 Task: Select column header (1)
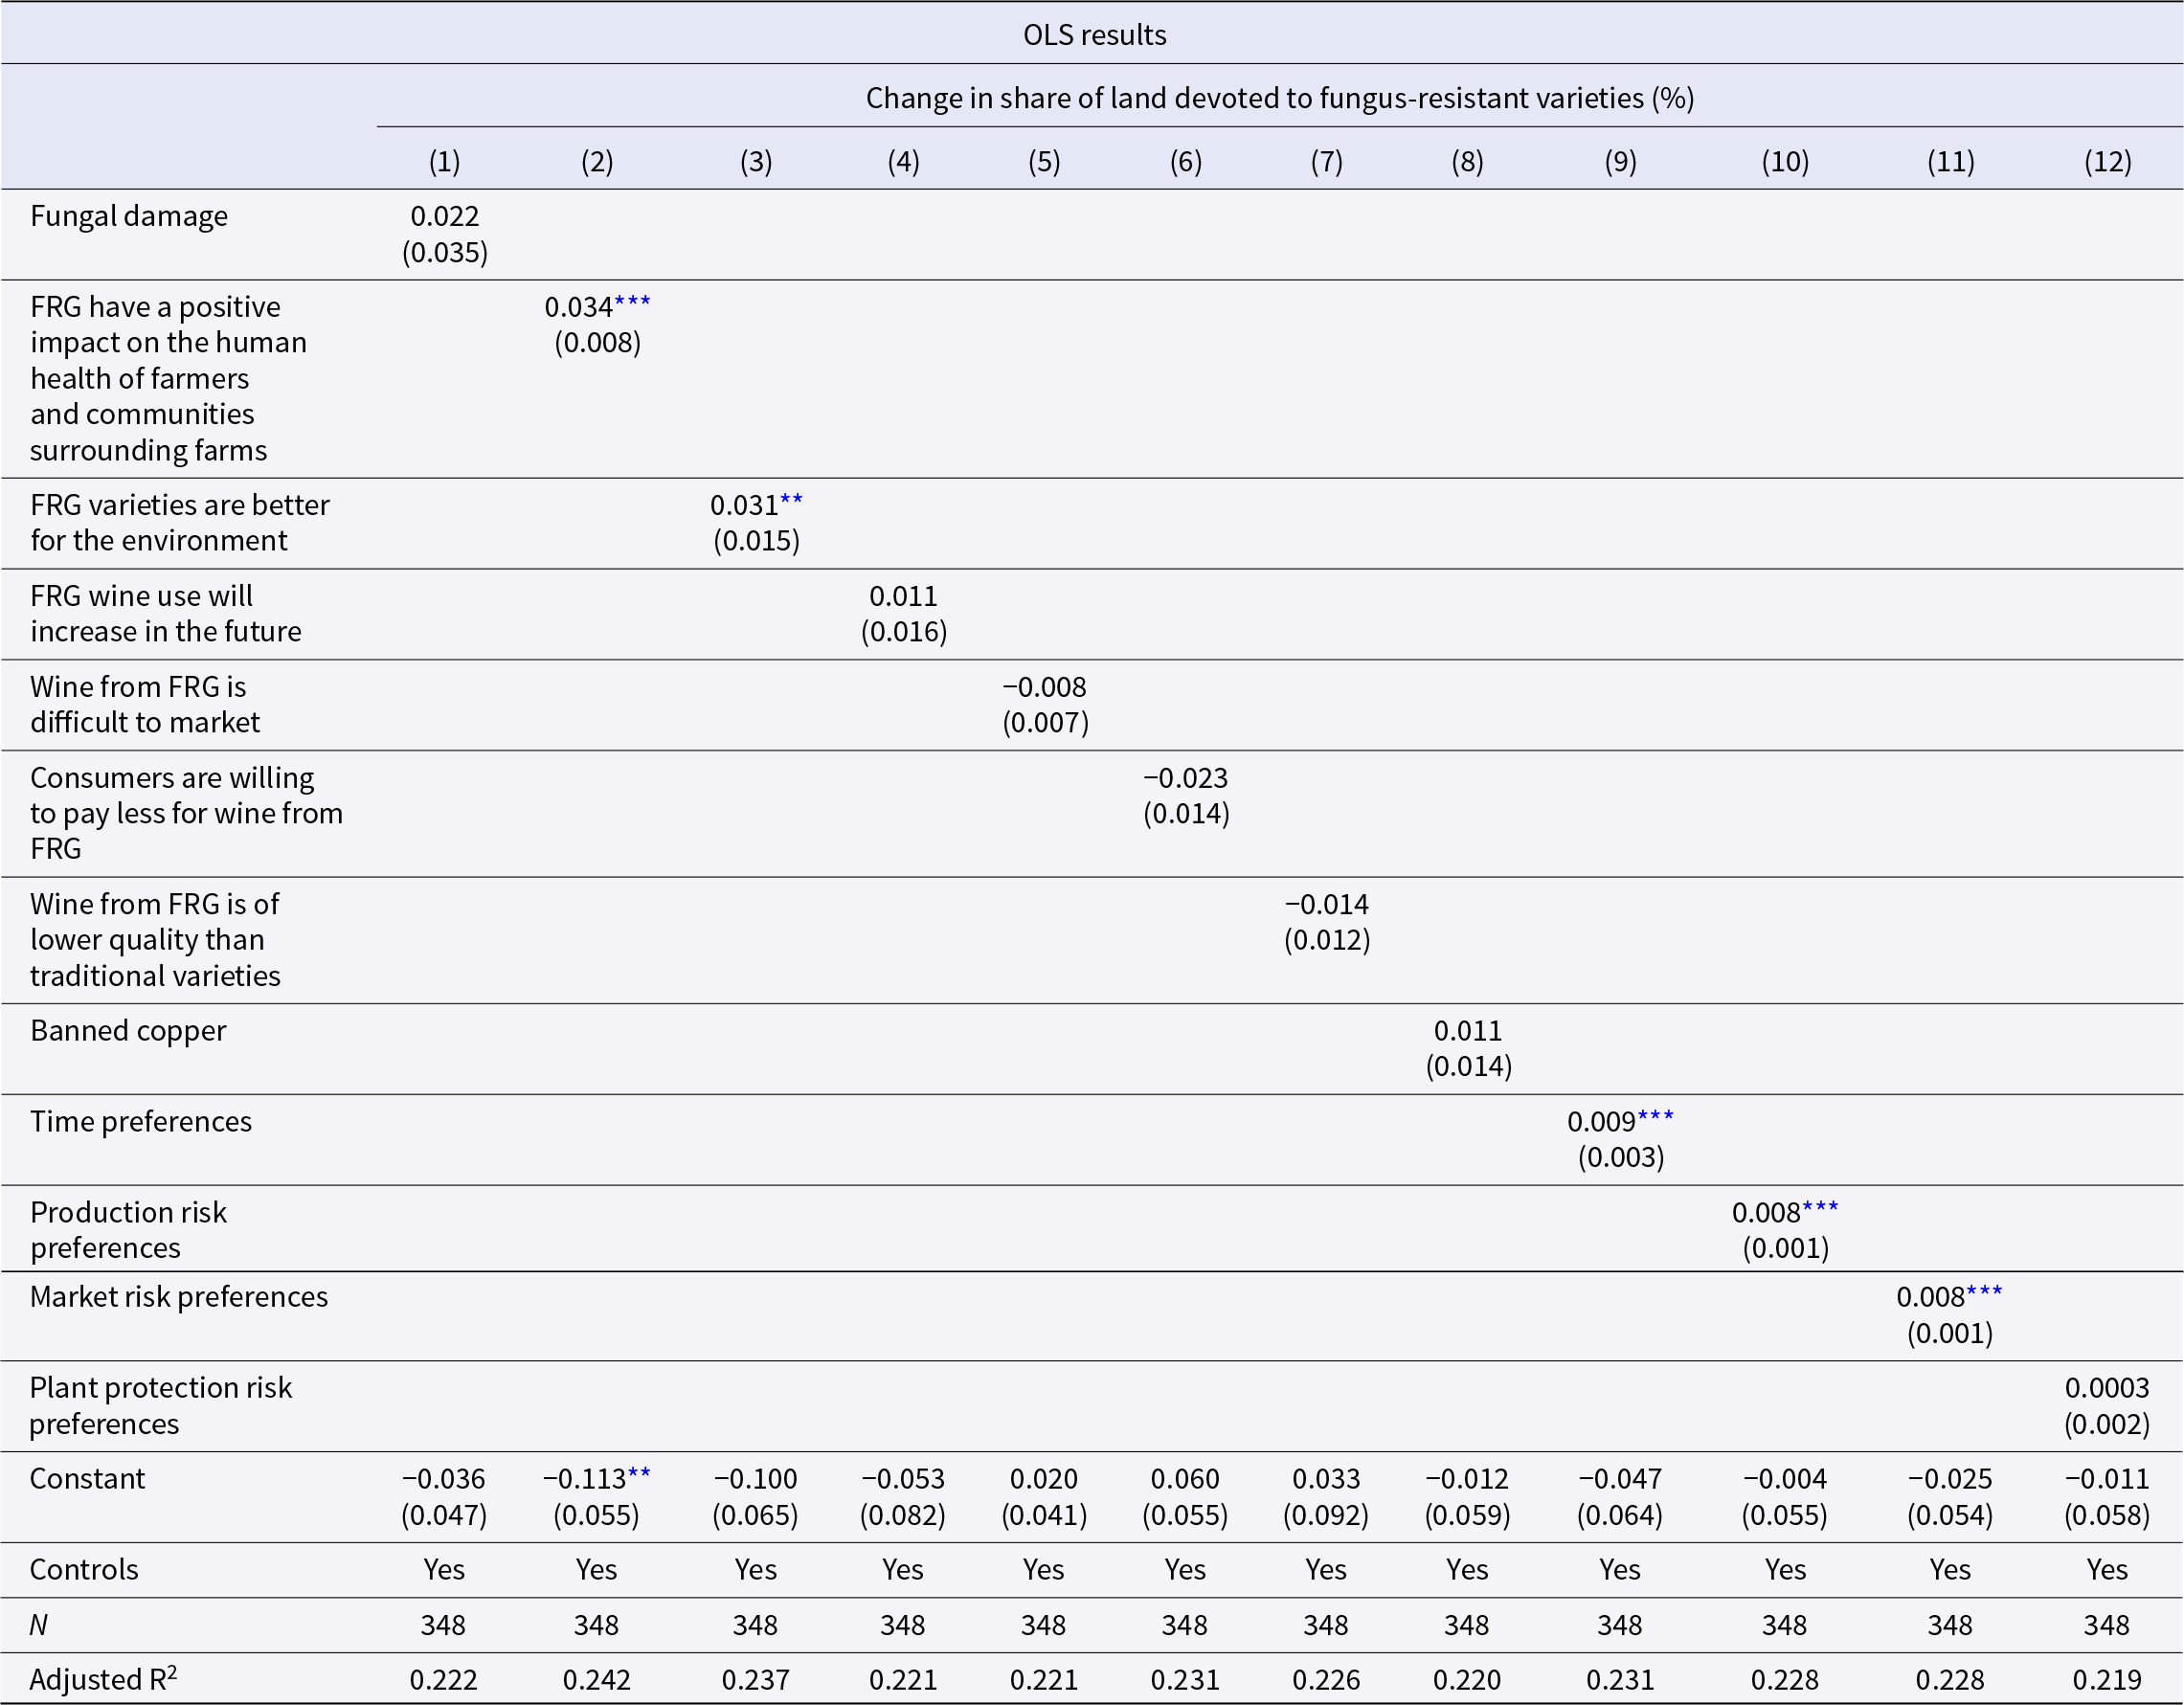click(445, 161)
